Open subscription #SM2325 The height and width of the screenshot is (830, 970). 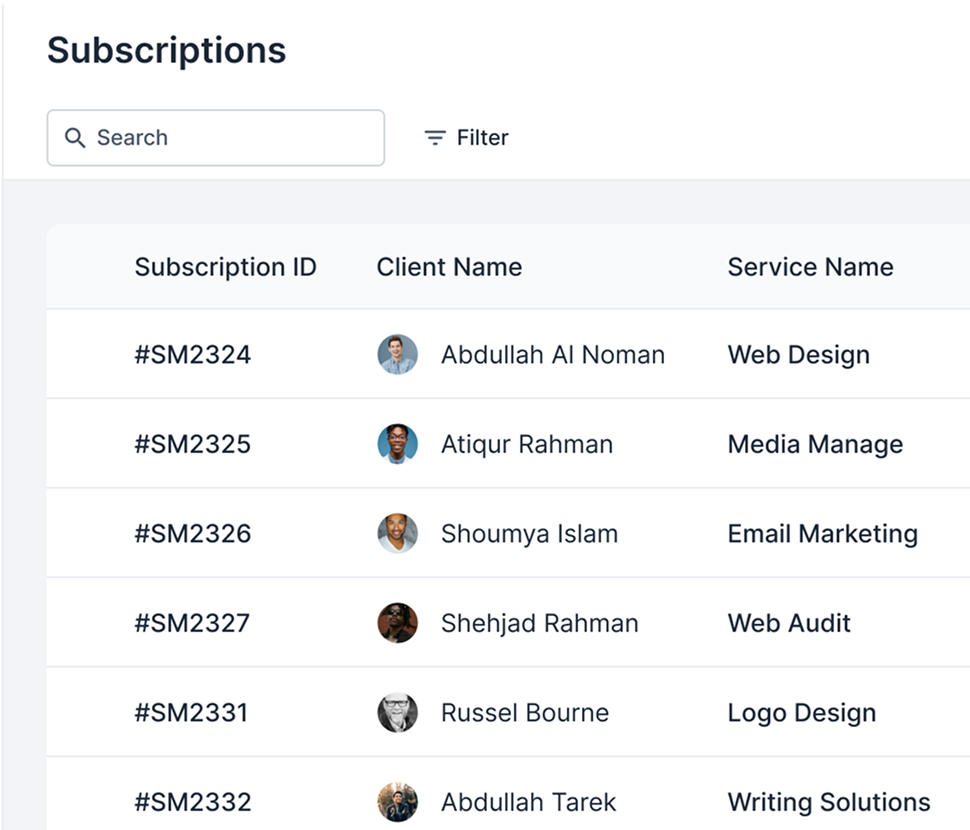(193, 444)
